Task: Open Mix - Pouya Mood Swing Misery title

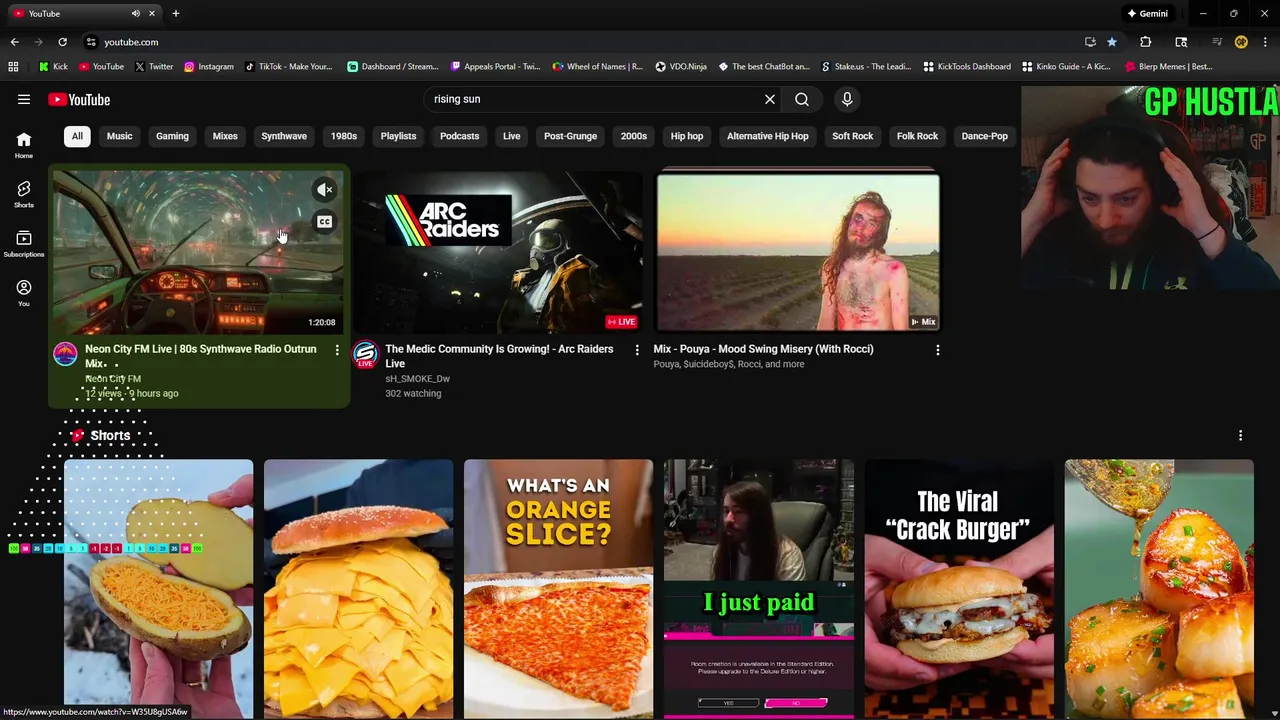Action: (x=763, y=349)
